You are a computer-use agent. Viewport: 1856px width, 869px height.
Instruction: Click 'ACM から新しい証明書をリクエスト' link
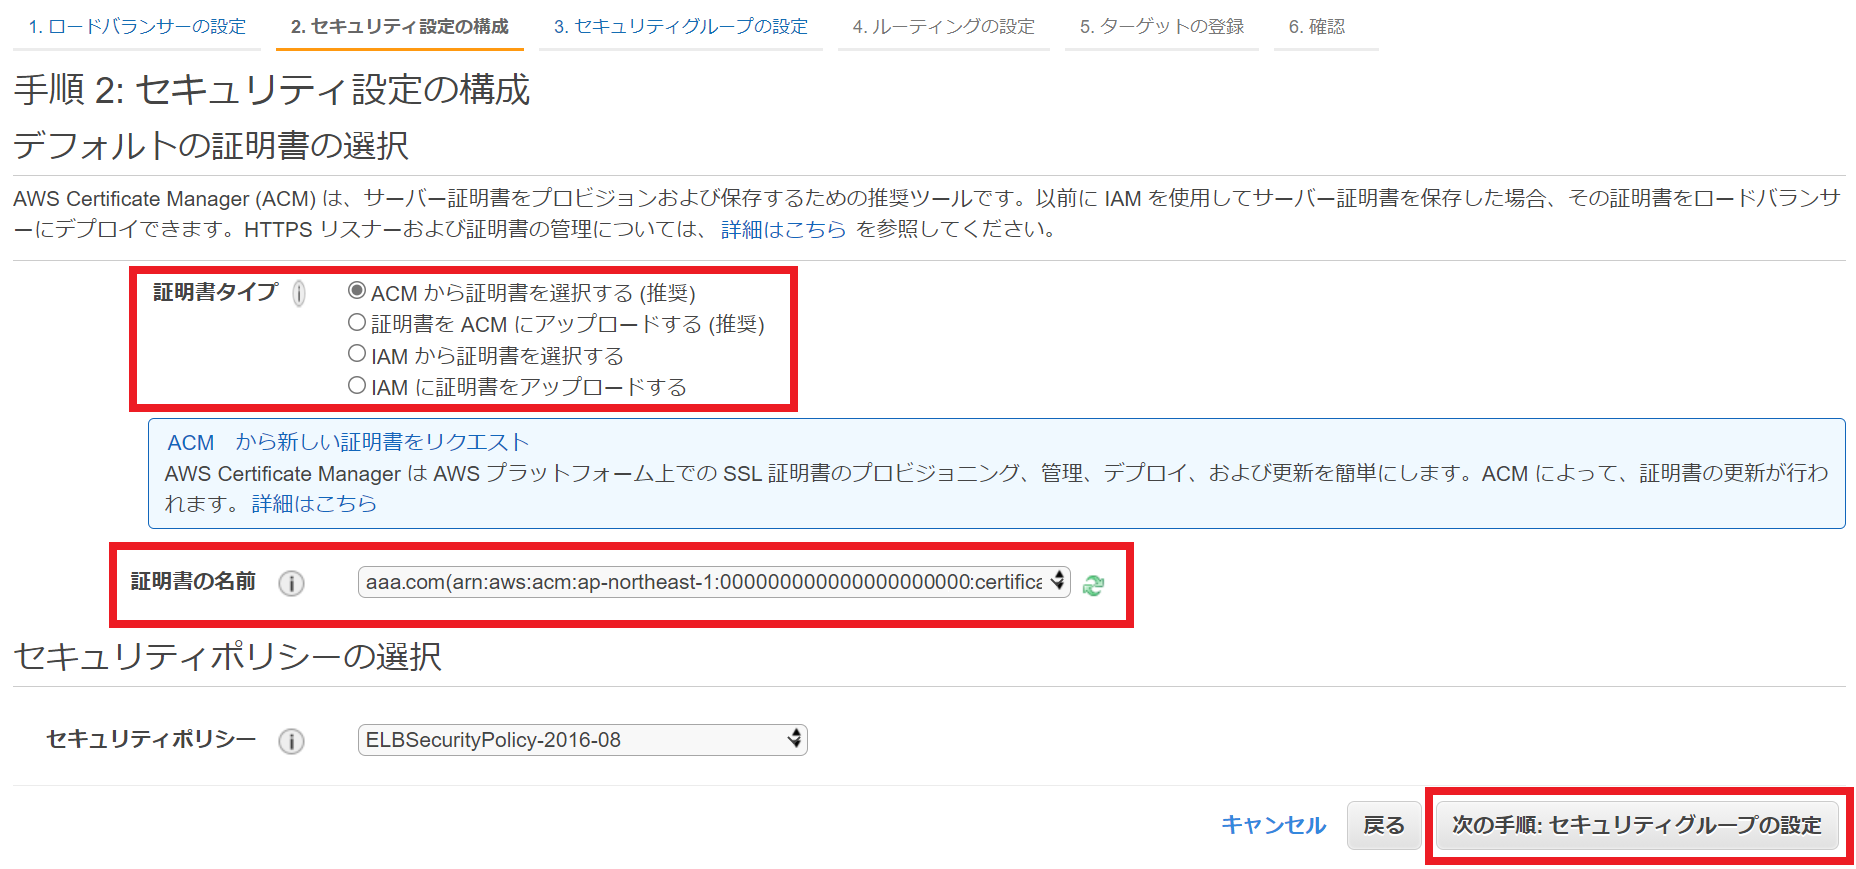pyautogui.click(x=347, y=442)
